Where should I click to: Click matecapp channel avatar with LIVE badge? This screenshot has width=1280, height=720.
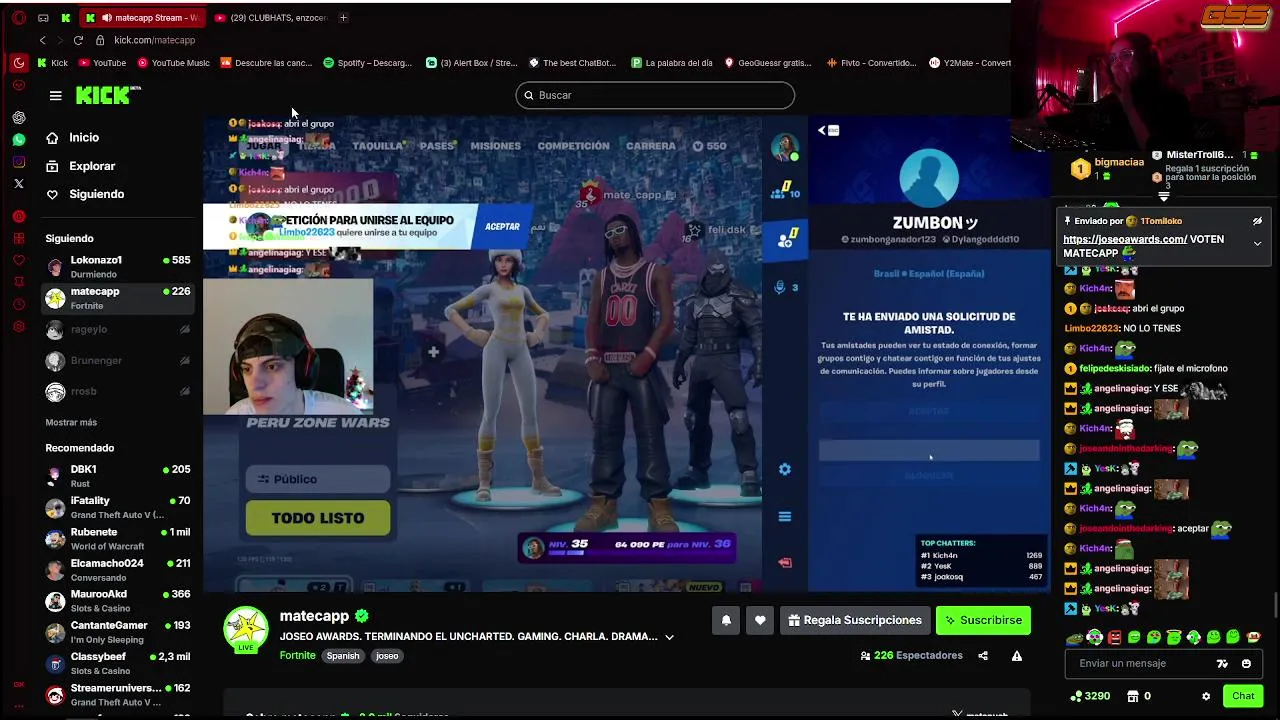point(246,629)
